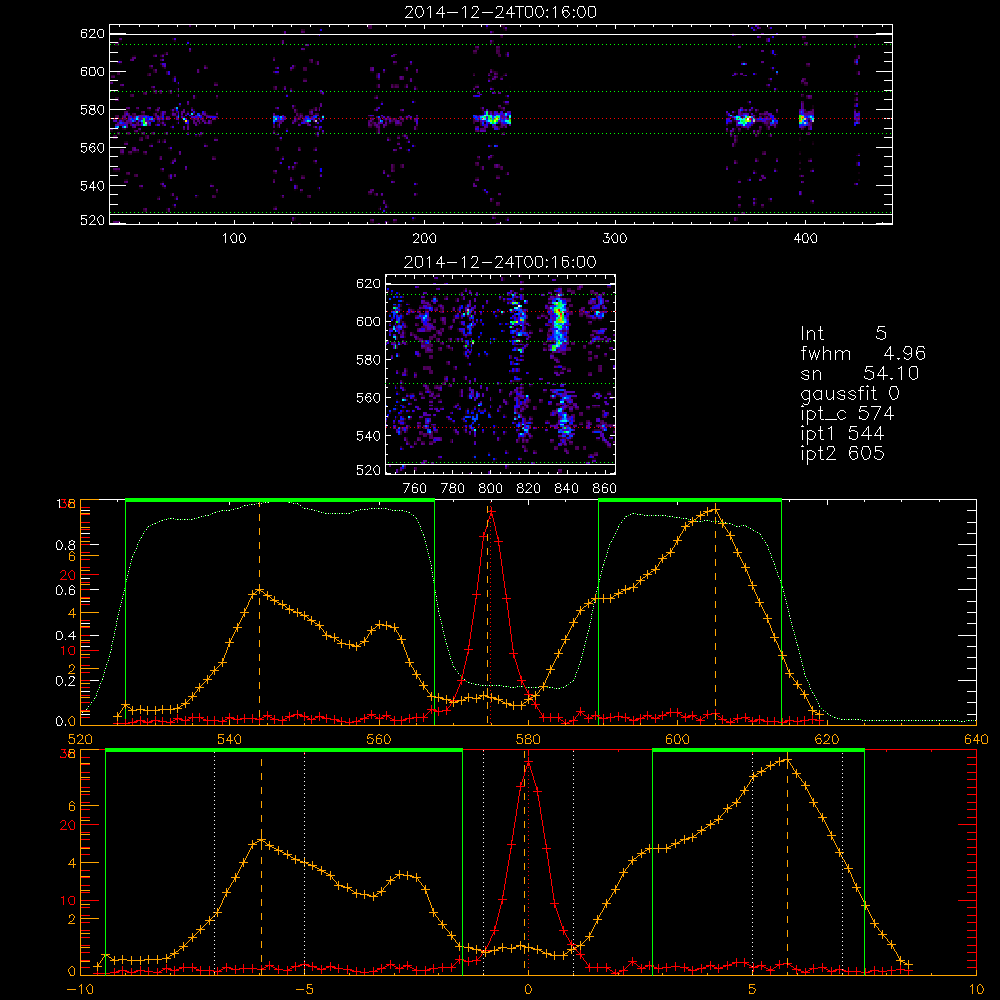Viewport: 1000px width, 1000px height.
Task: Click x-axis label 760 of the small image
Action: (415, 489)
